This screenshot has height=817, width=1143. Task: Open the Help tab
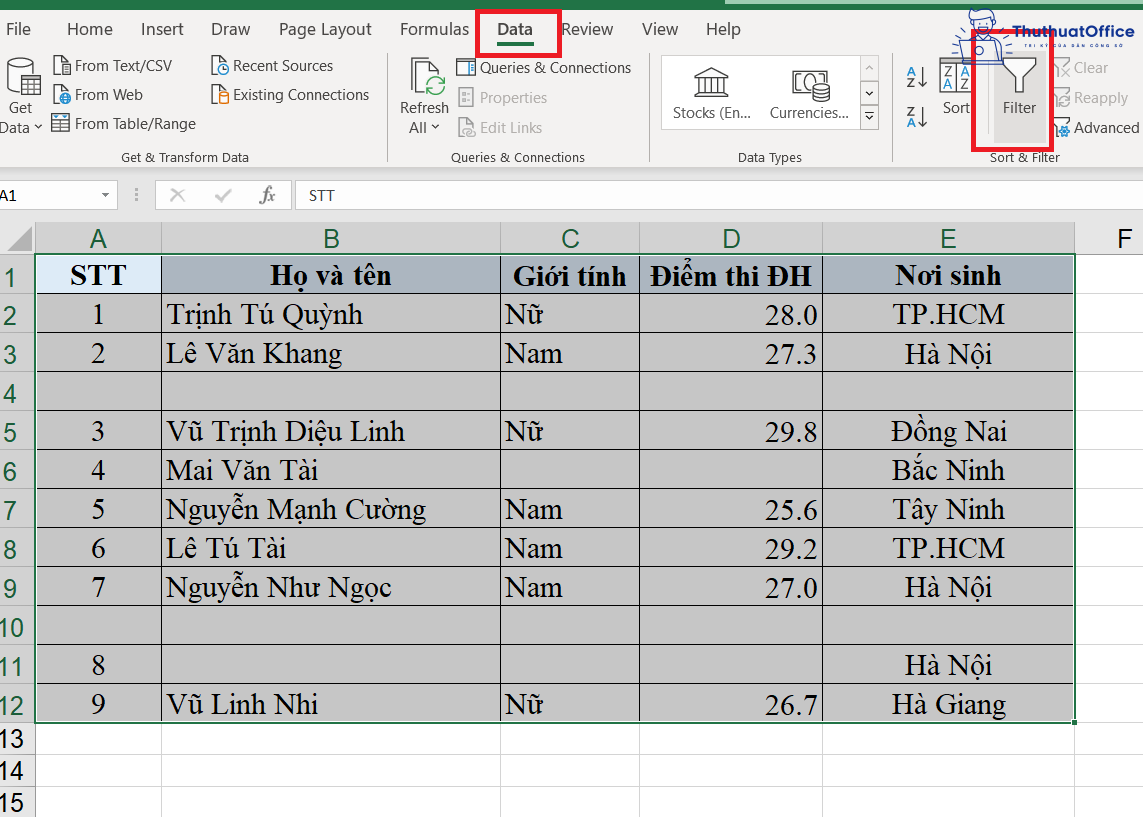tap(723, 29)
